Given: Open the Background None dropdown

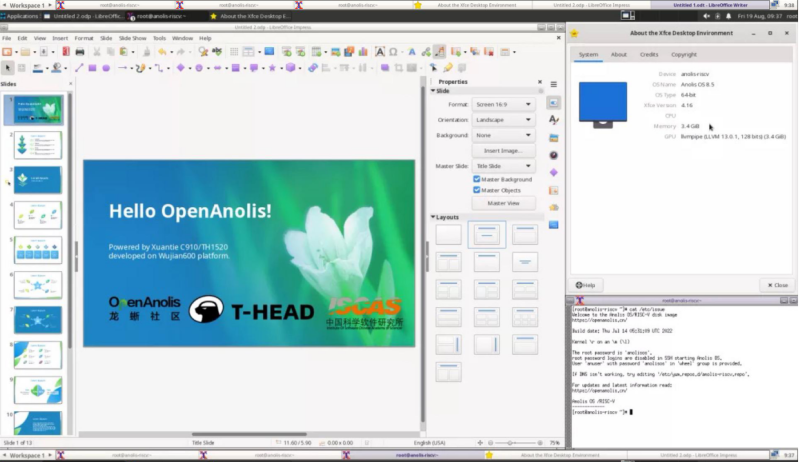Looking at the screenshot, I should 503,135.
